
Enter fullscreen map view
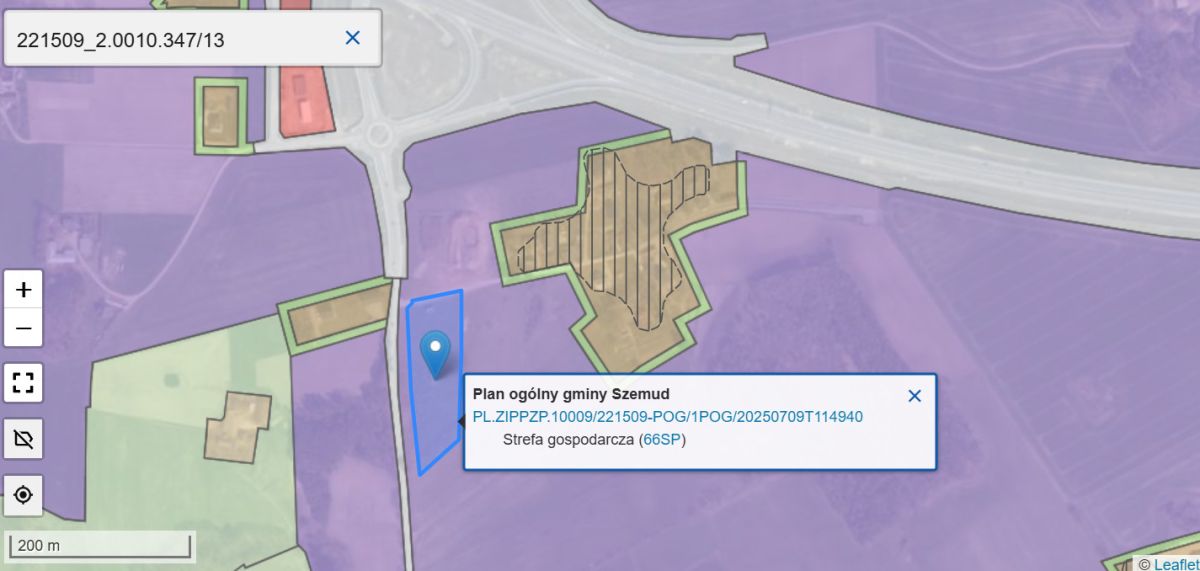[24, 382]
